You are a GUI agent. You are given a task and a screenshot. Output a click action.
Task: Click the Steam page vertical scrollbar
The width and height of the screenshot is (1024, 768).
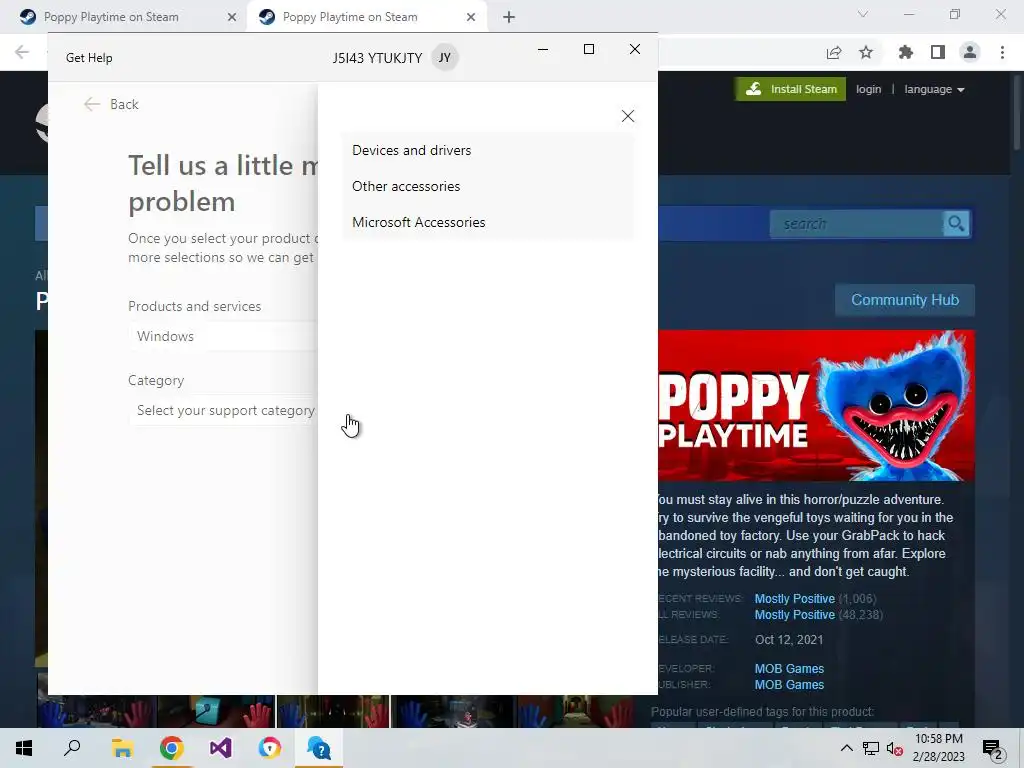tap(1017, 111)
